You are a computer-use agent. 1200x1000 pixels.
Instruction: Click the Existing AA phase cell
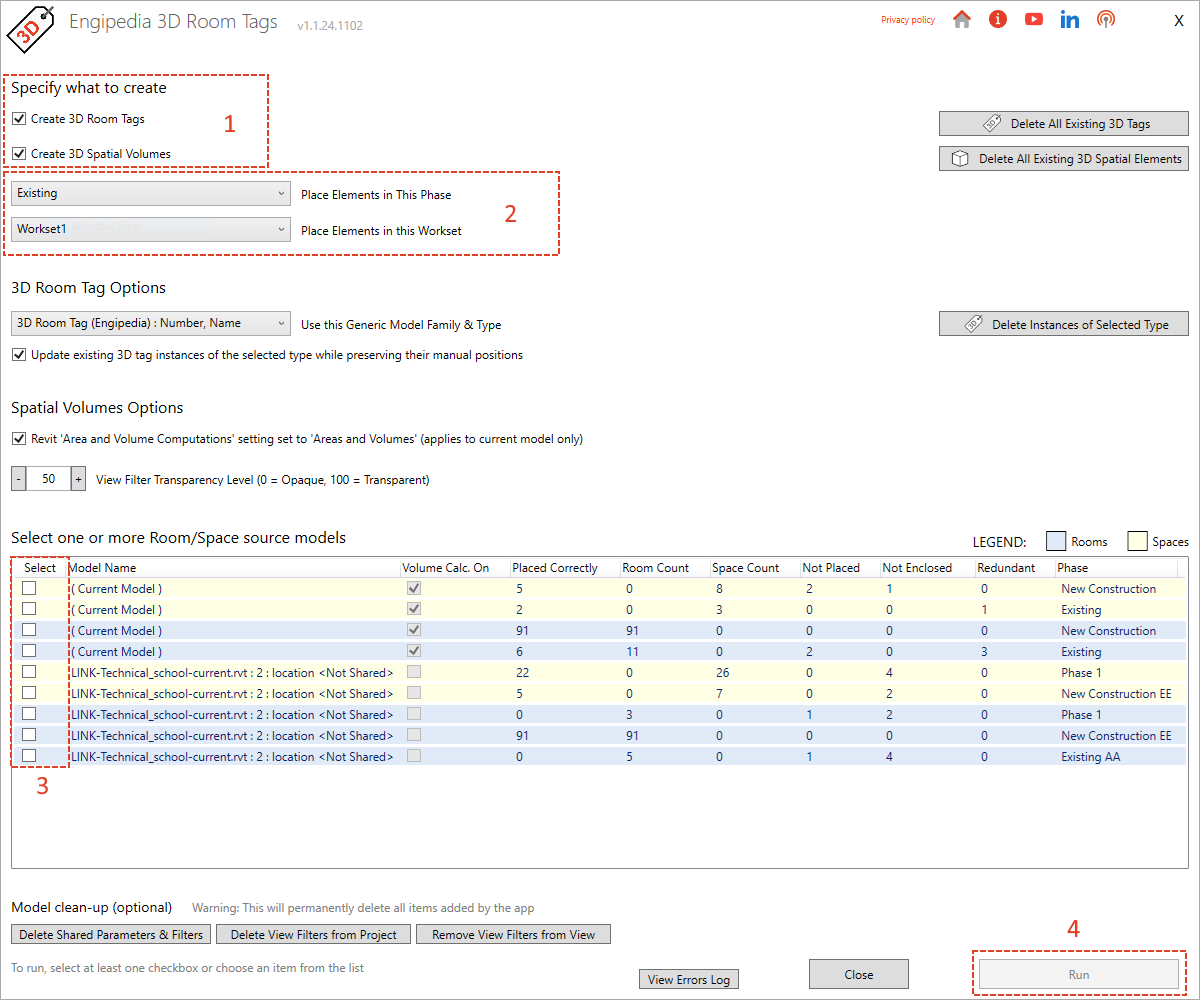pyautogui.click(x=1090, y=757)
